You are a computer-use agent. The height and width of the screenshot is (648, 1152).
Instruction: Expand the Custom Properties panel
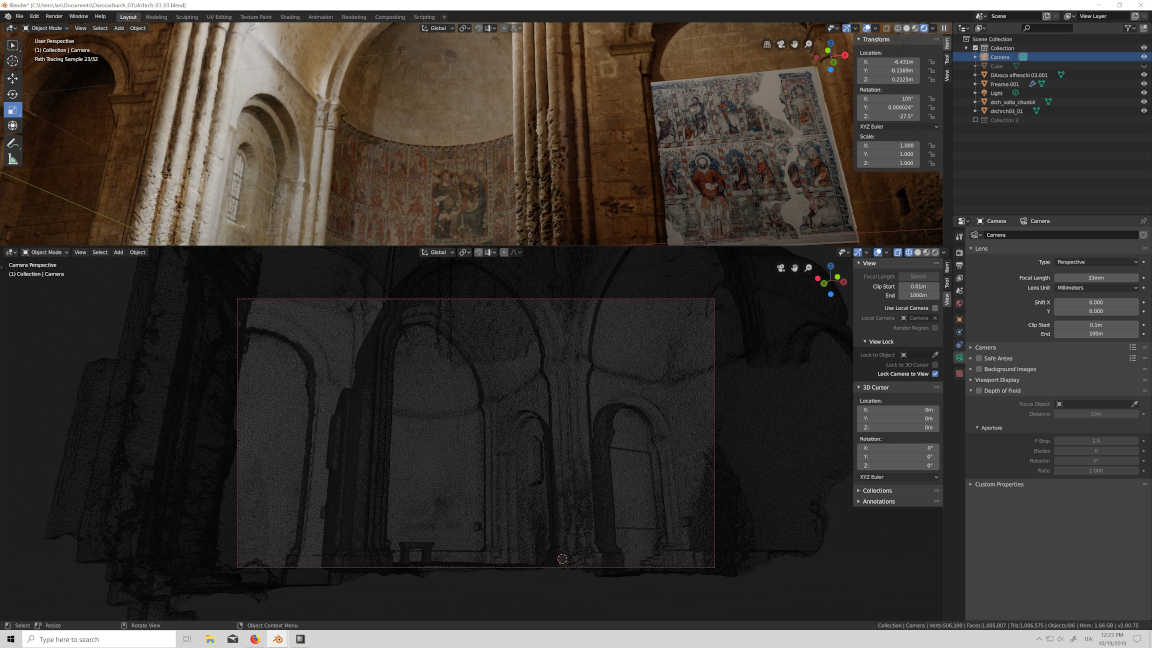click(998, 484)
